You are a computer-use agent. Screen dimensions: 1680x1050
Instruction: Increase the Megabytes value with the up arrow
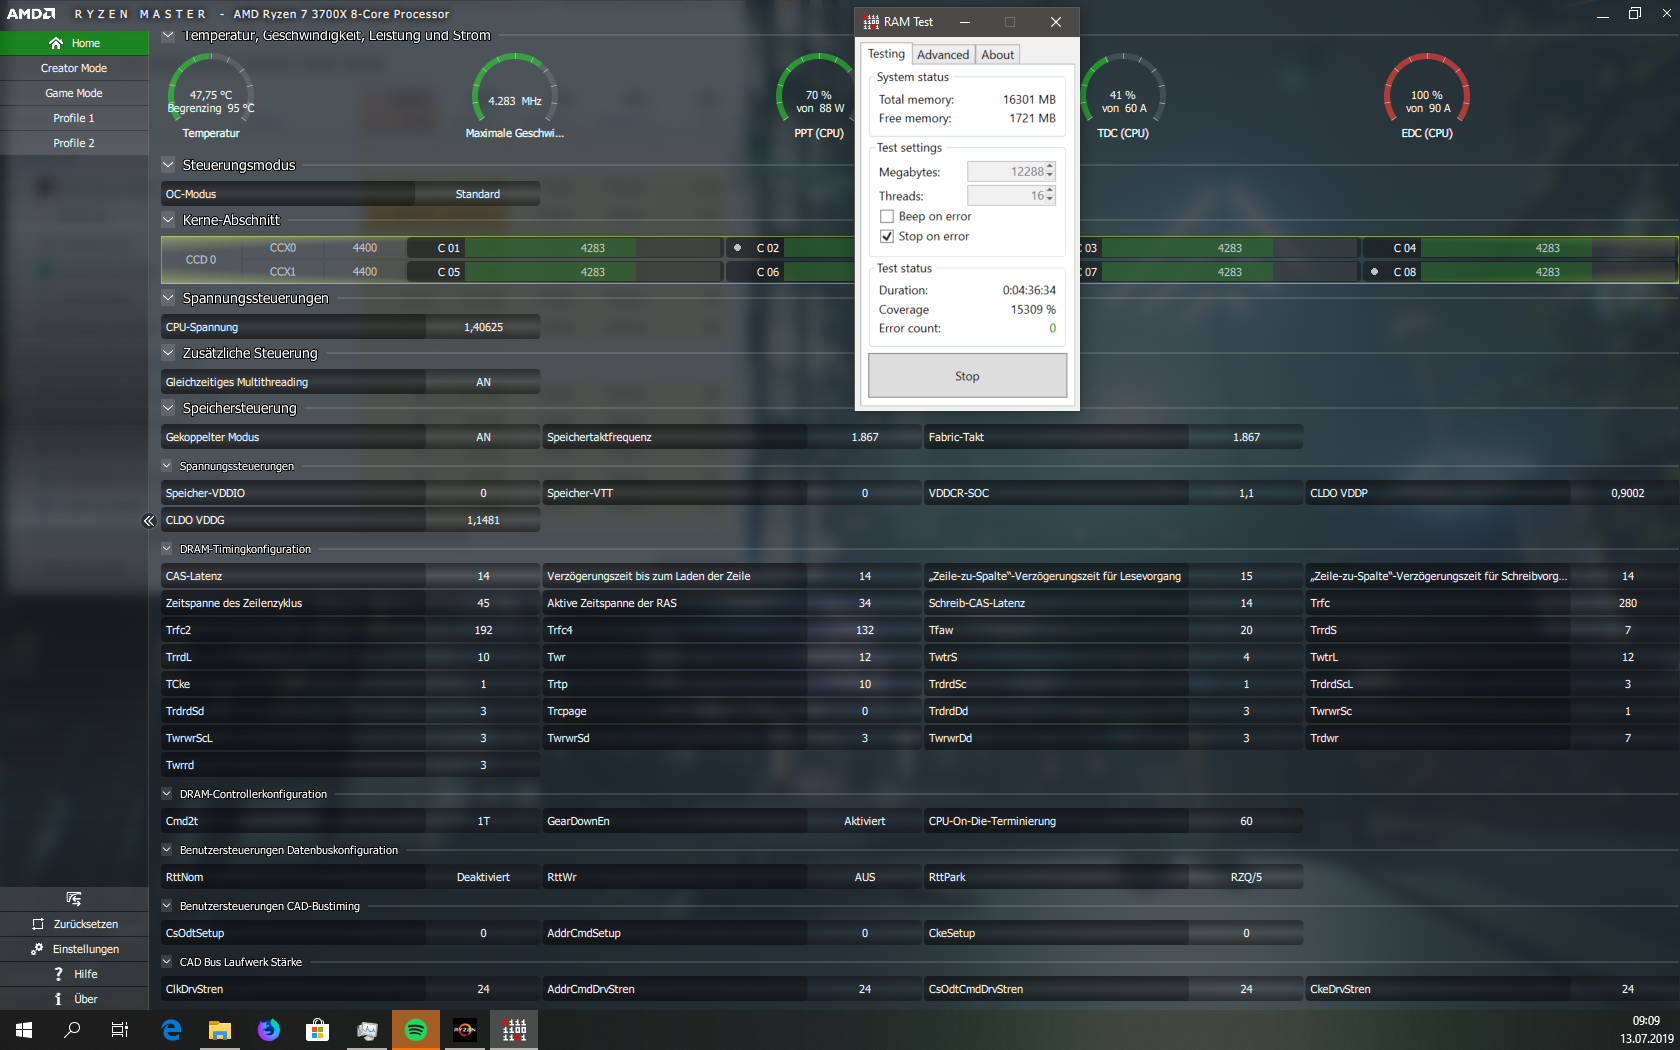[x=1050, y=167]
